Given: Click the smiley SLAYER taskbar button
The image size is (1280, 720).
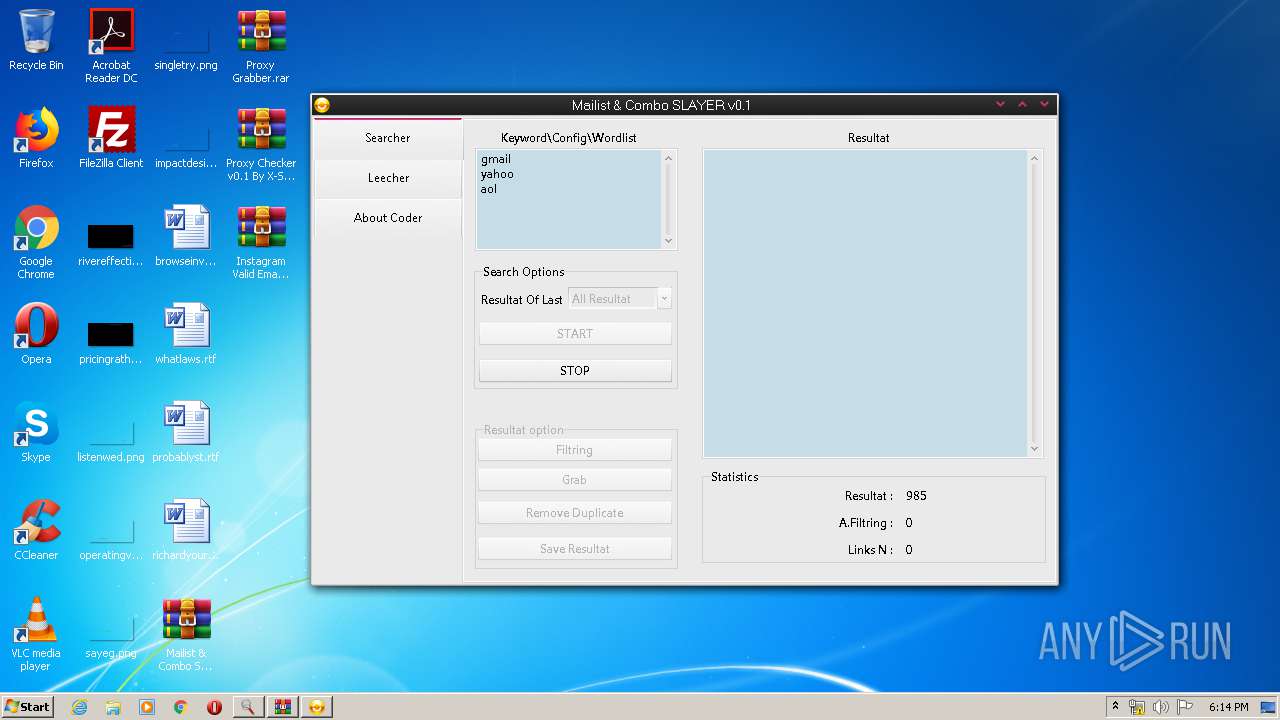Looking at the screenshot, I should tap(317, 707).
